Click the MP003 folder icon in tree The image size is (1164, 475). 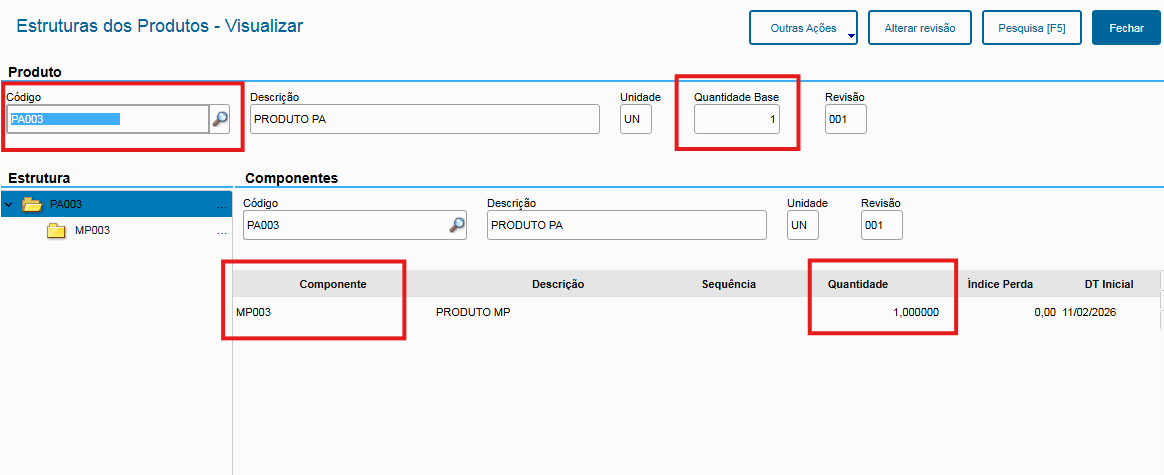click(x=56, y=231)
